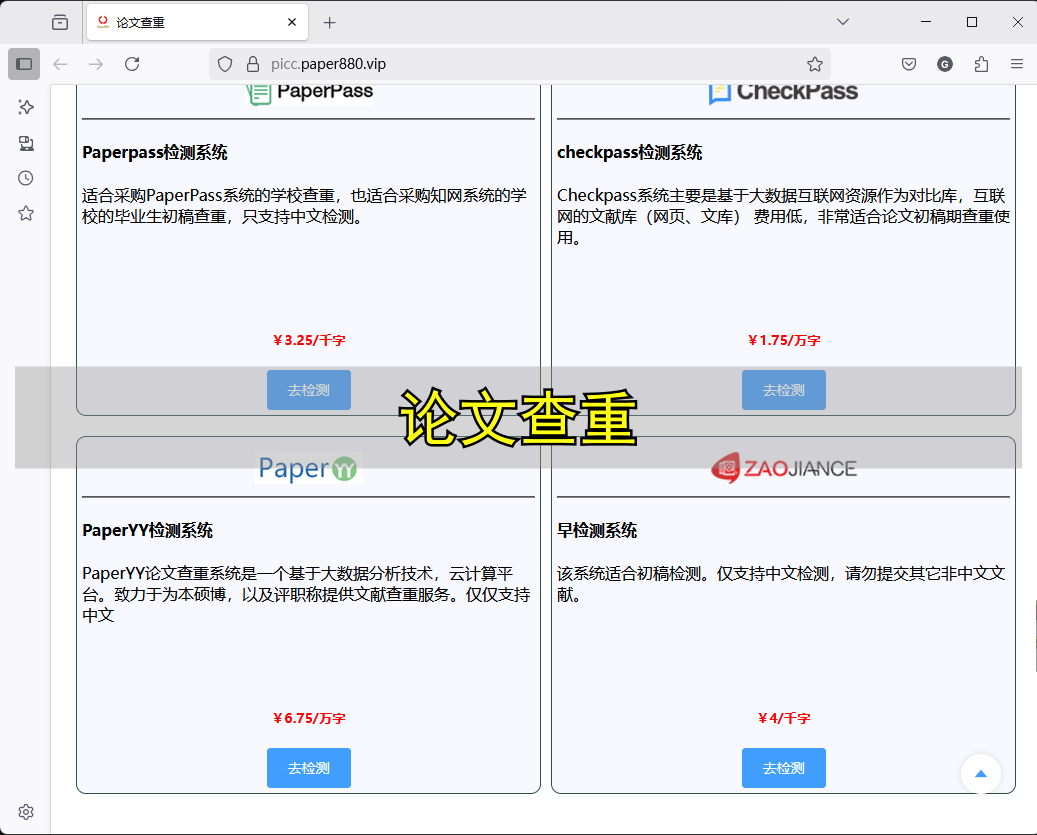Save this page to Pocket

pos(908,63)
